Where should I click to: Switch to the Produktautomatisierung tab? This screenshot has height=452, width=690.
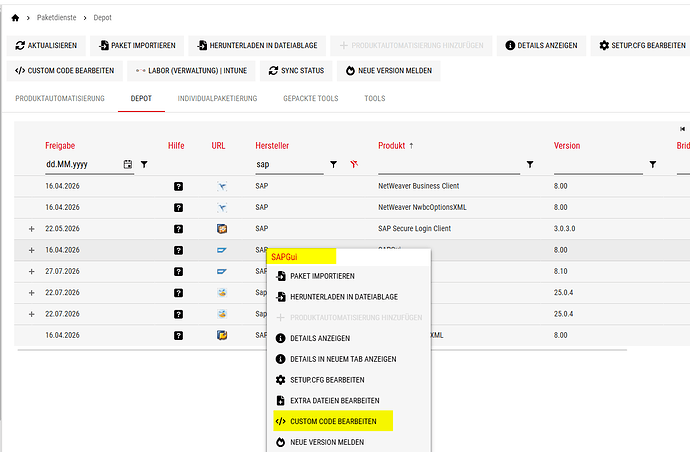click(x=60, y=99)
